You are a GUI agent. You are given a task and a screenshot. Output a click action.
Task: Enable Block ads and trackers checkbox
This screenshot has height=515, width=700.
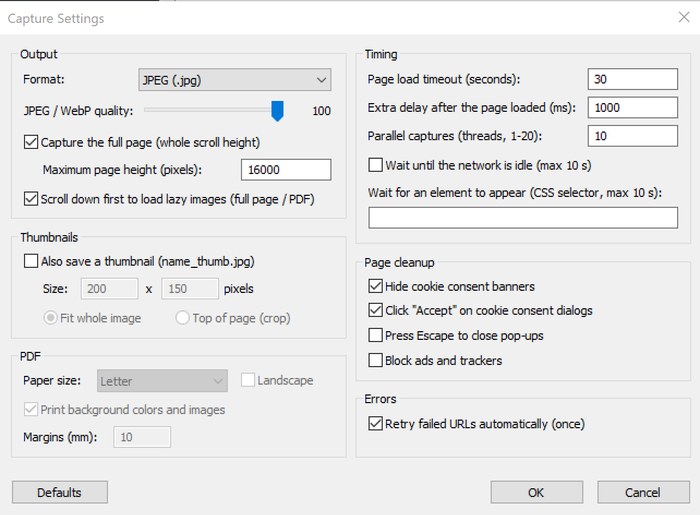pyautogui.click(x=375, y=360)
